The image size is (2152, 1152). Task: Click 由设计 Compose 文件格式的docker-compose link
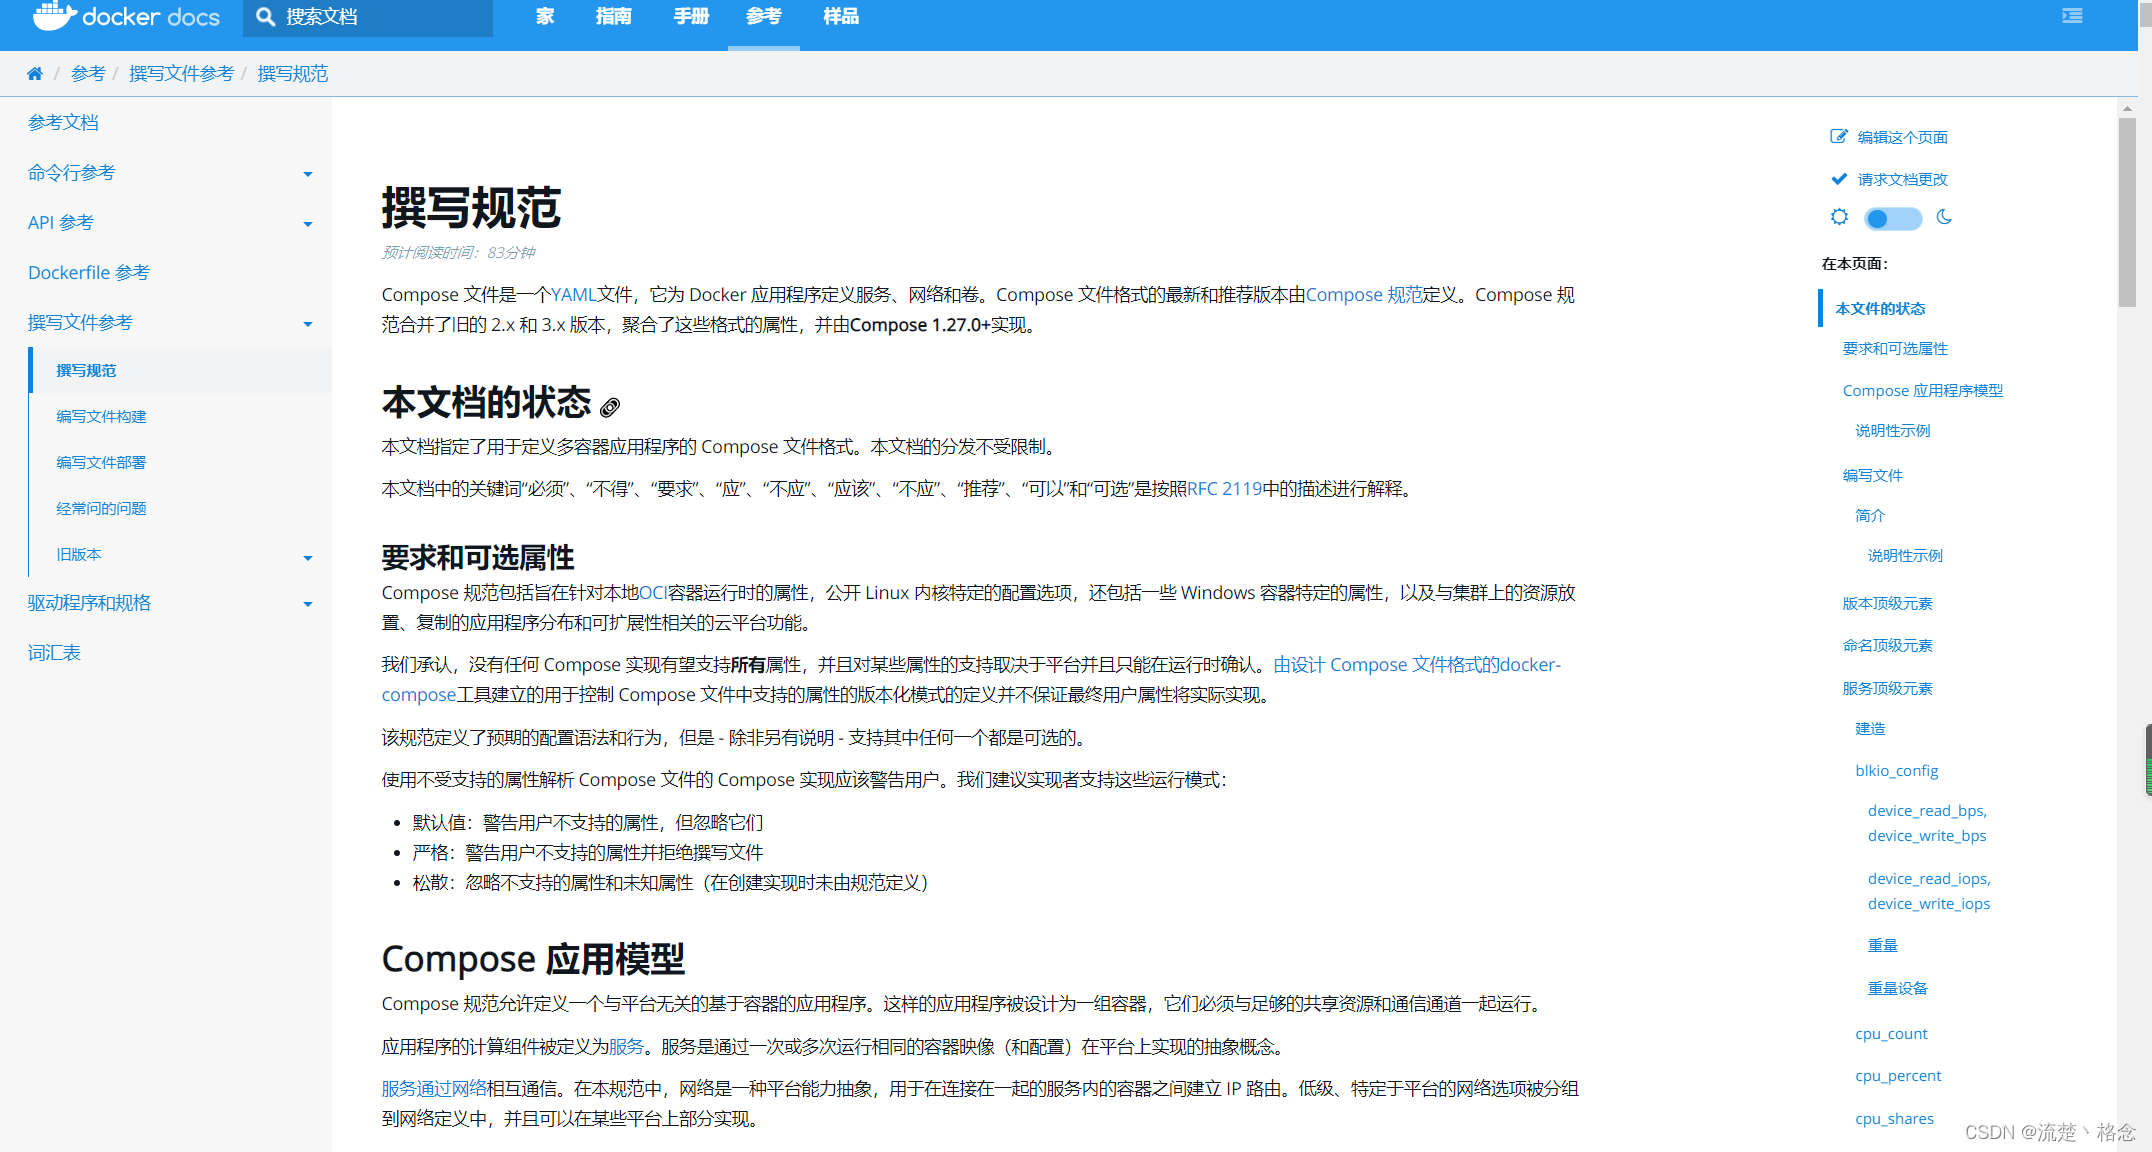(1417, 665)
